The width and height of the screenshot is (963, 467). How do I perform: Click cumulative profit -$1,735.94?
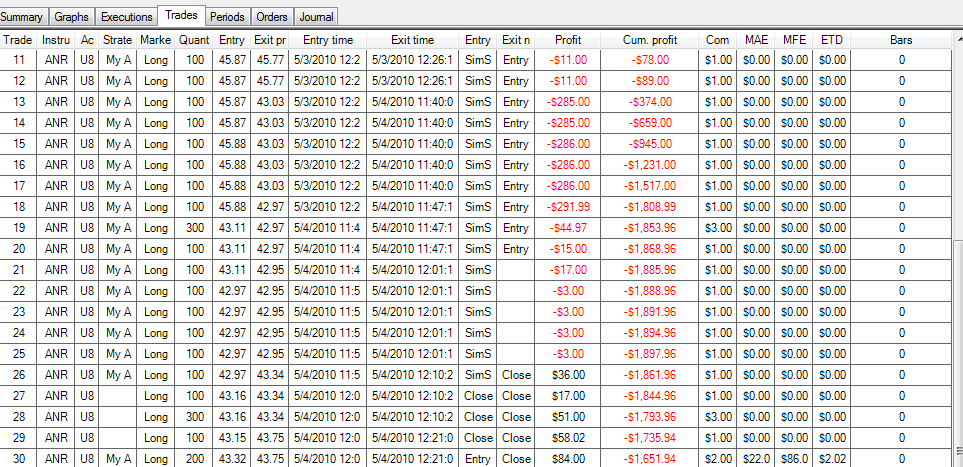pyautogui.click(x=650, y=438)
